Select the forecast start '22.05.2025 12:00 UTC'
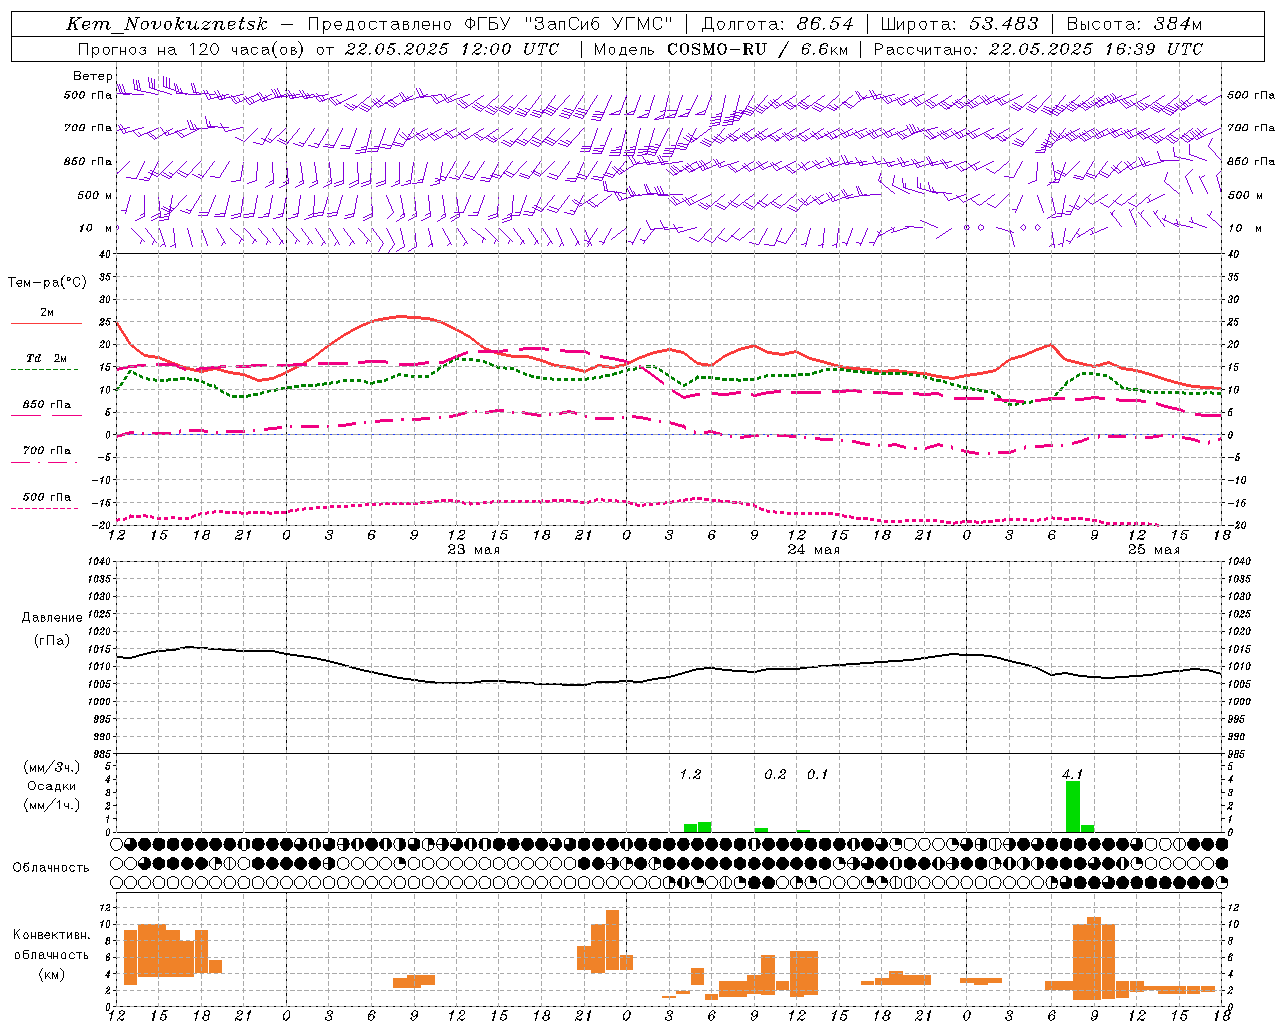 (452, 49)
